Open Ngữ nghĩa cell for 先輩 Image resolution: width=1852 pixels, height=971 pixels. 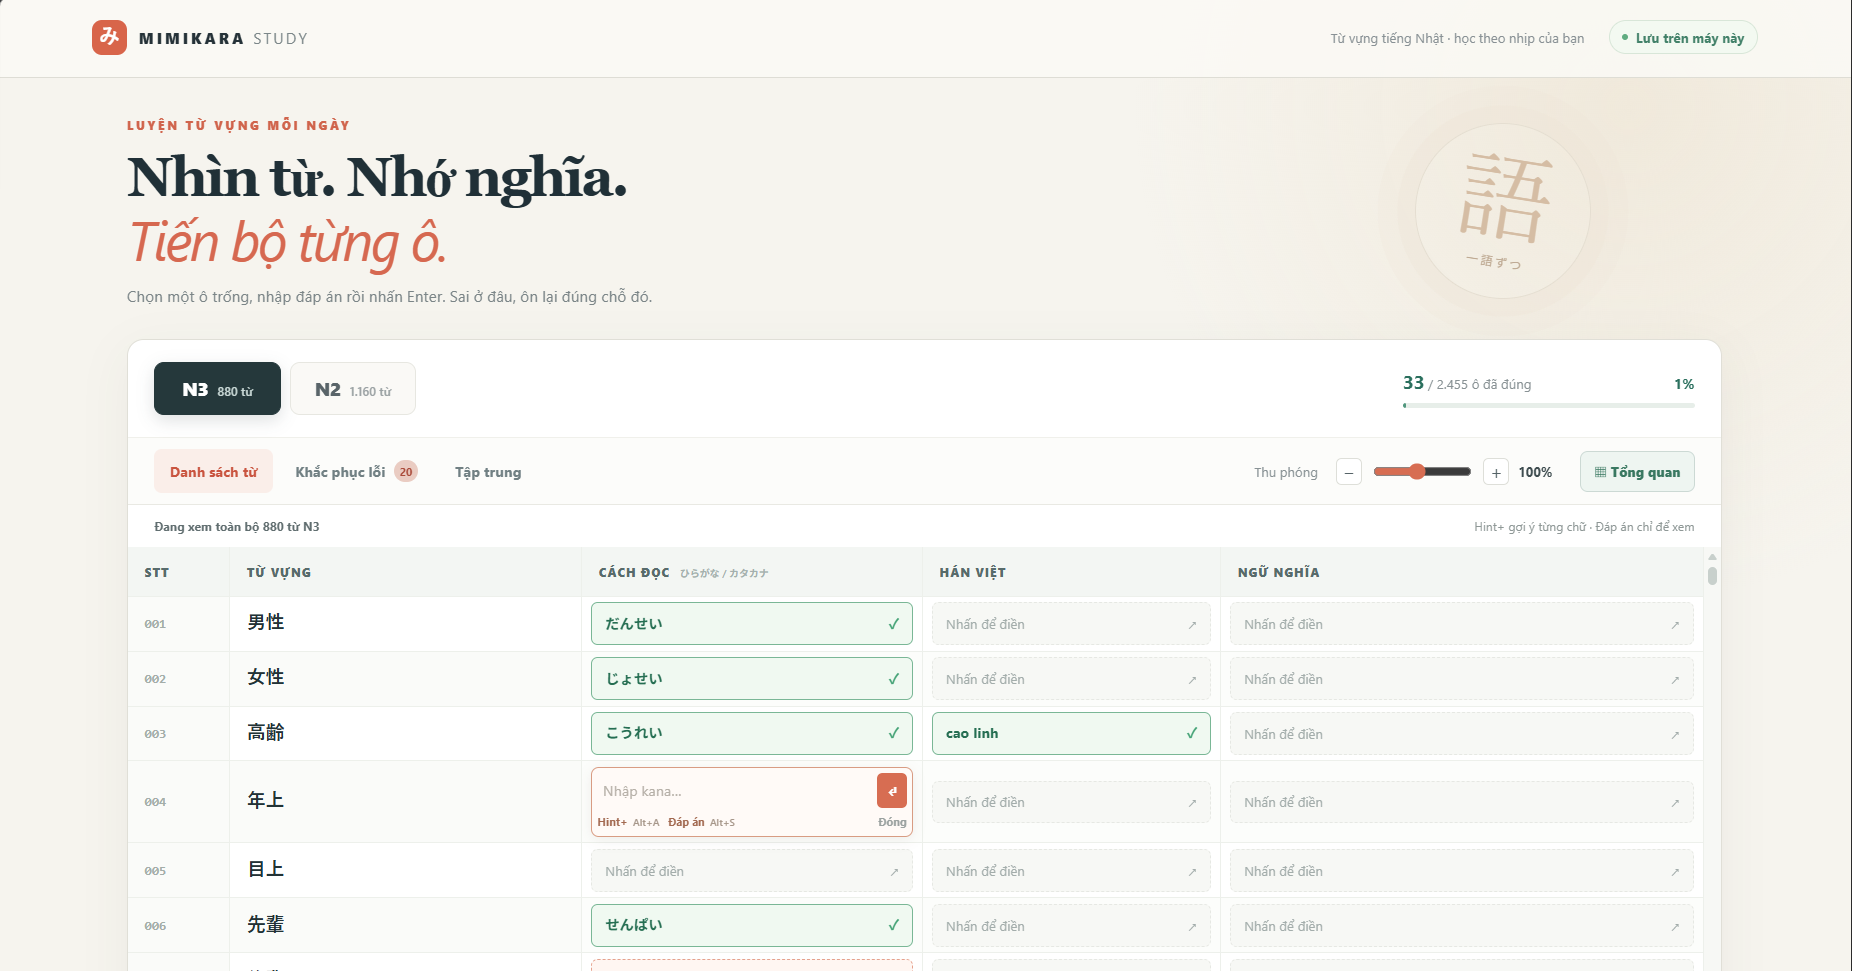click(1461, 926)
